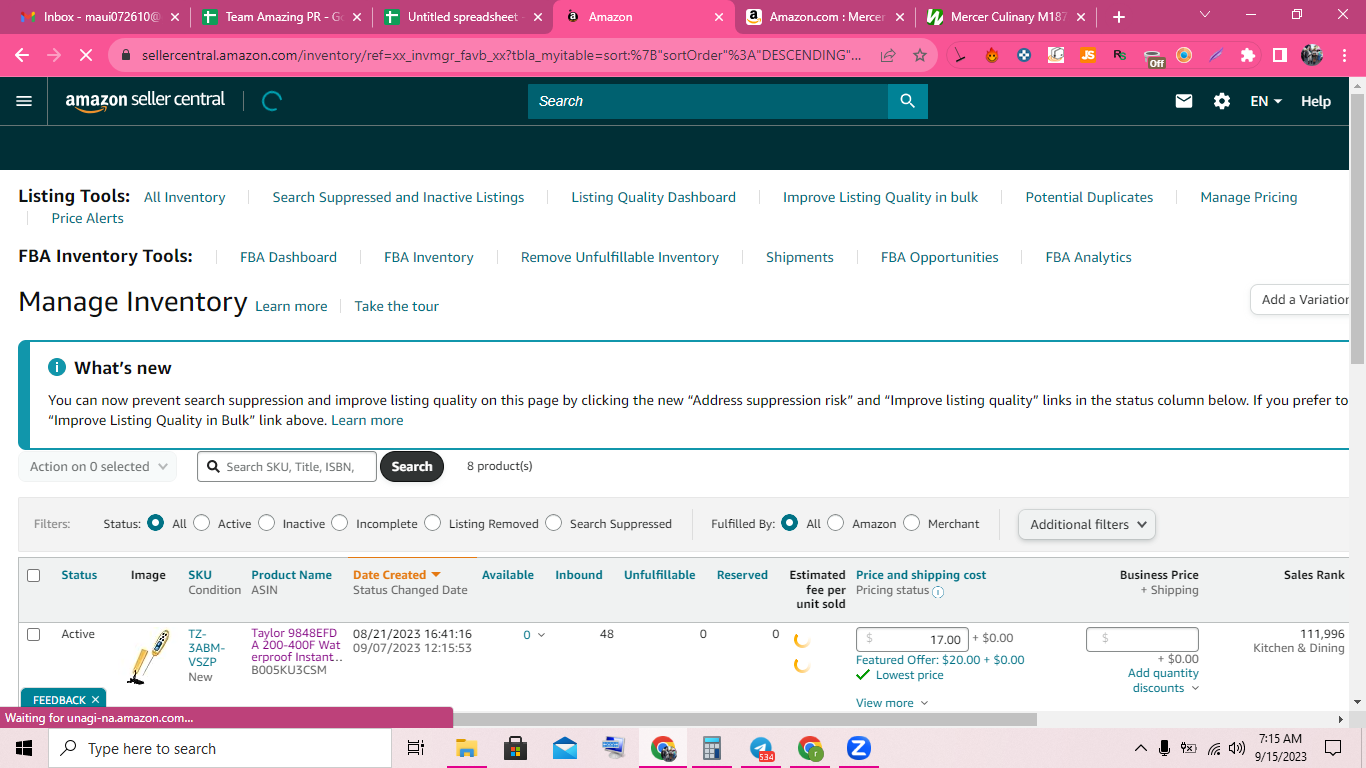Open Telegram from the taskbar
The width and height of the screenshot is (1366, 768).
(x=761, y=748)
